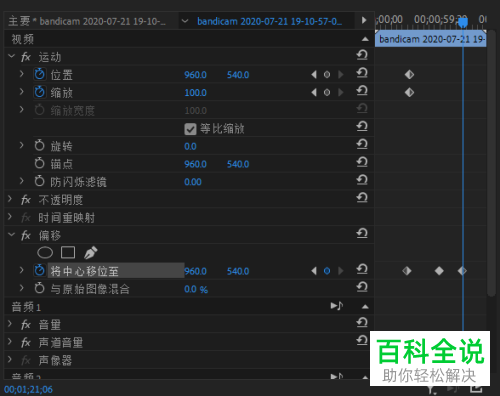Reset 与原始图像混合 parameter
The image size is (500, 396).
(x=362, y=287)
